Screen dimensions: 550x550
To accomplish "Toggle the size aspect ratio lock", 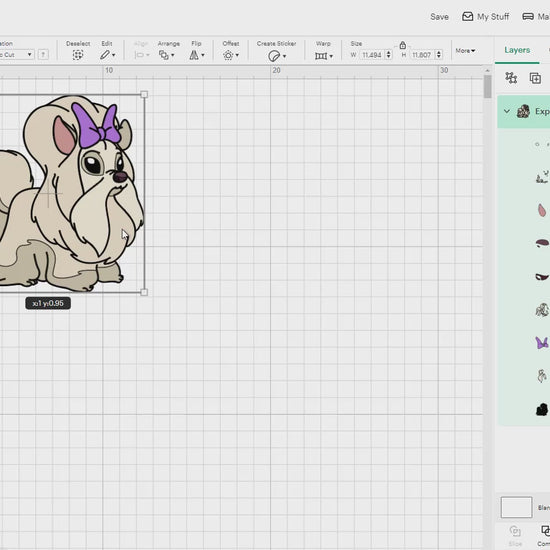I will pyautogui.click(x=403, y=45).
